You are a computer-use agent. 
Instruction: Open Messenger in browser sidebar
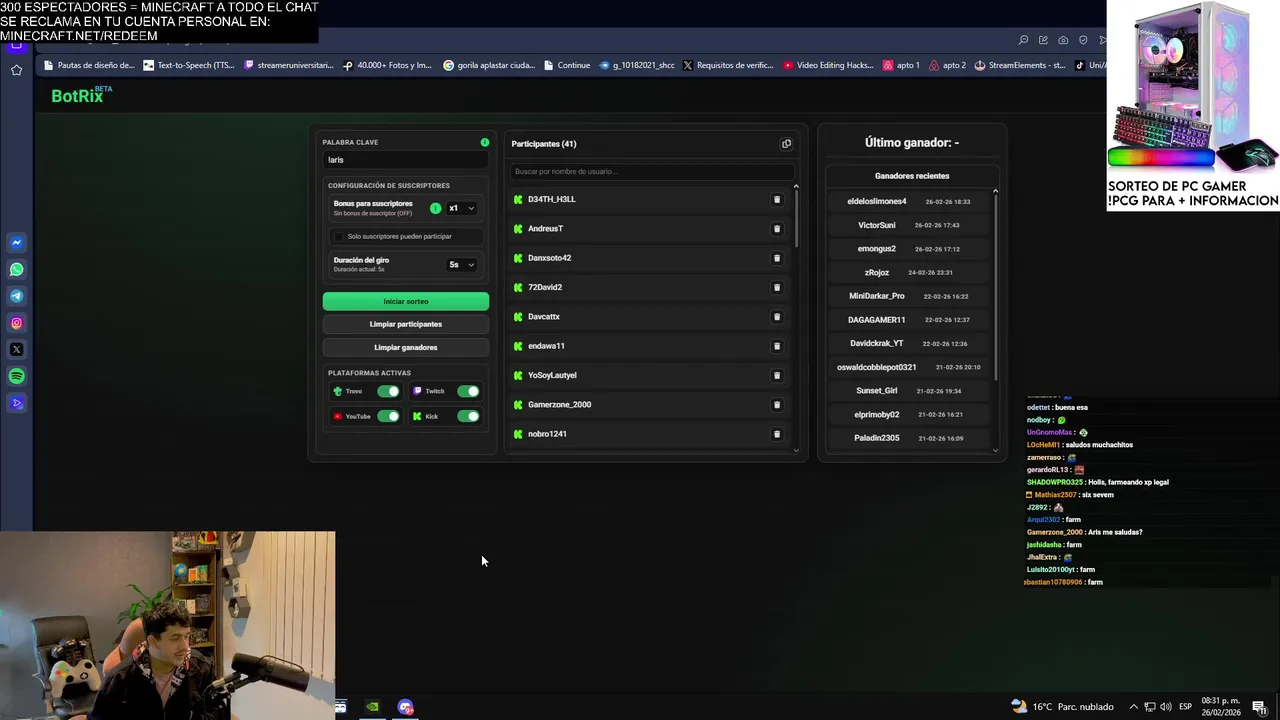[16, 243]
